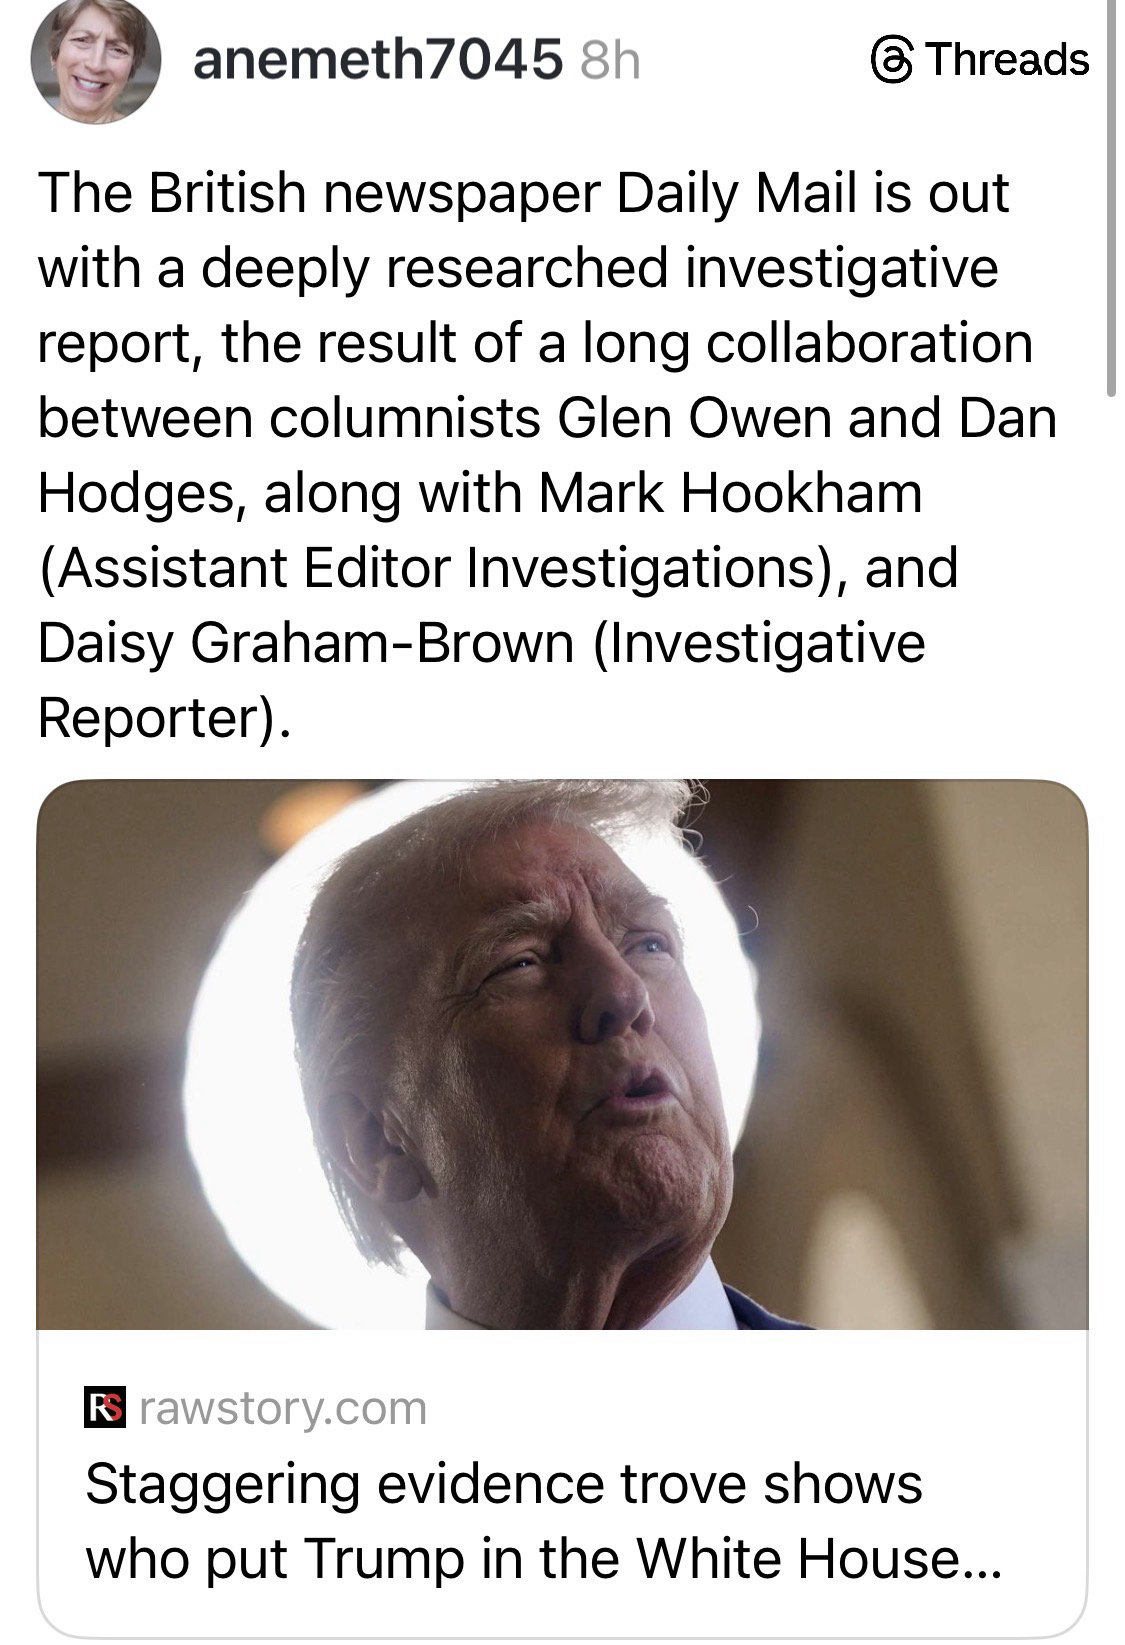The image size is (1125, 1645).
Task: Tap the Threads label text
Action: (1006, 60)
